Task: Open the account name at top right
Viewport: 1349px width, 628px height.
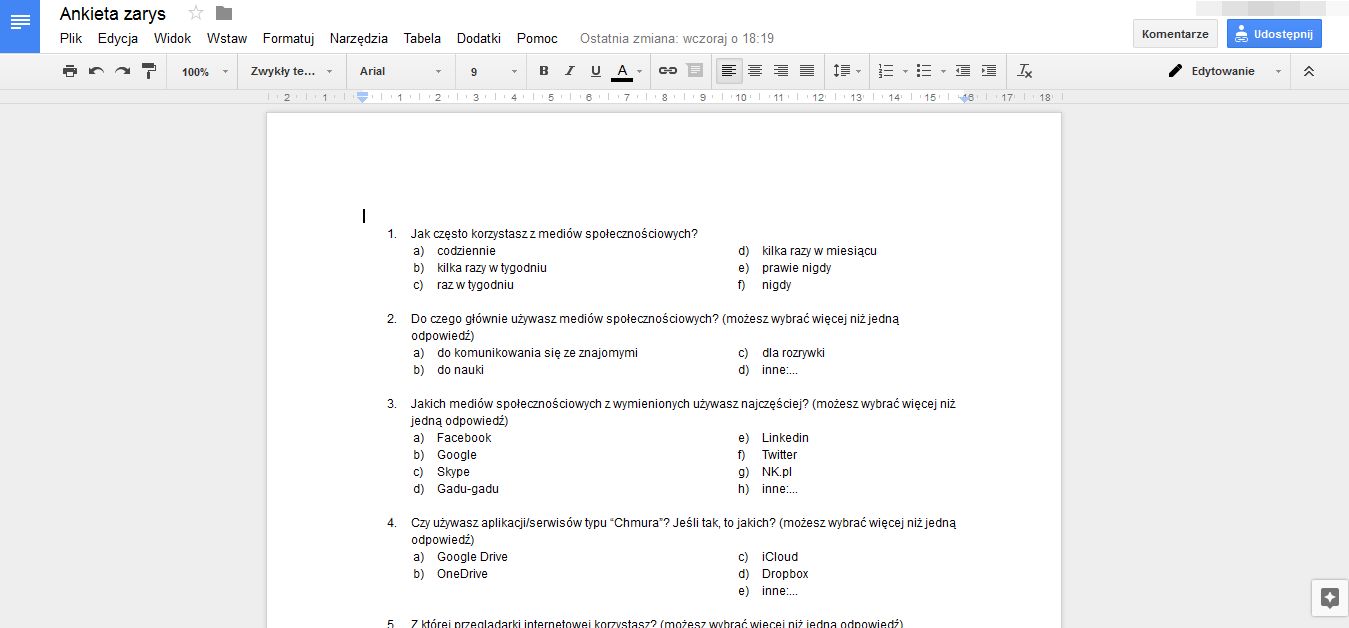Action: [1272, 7]
